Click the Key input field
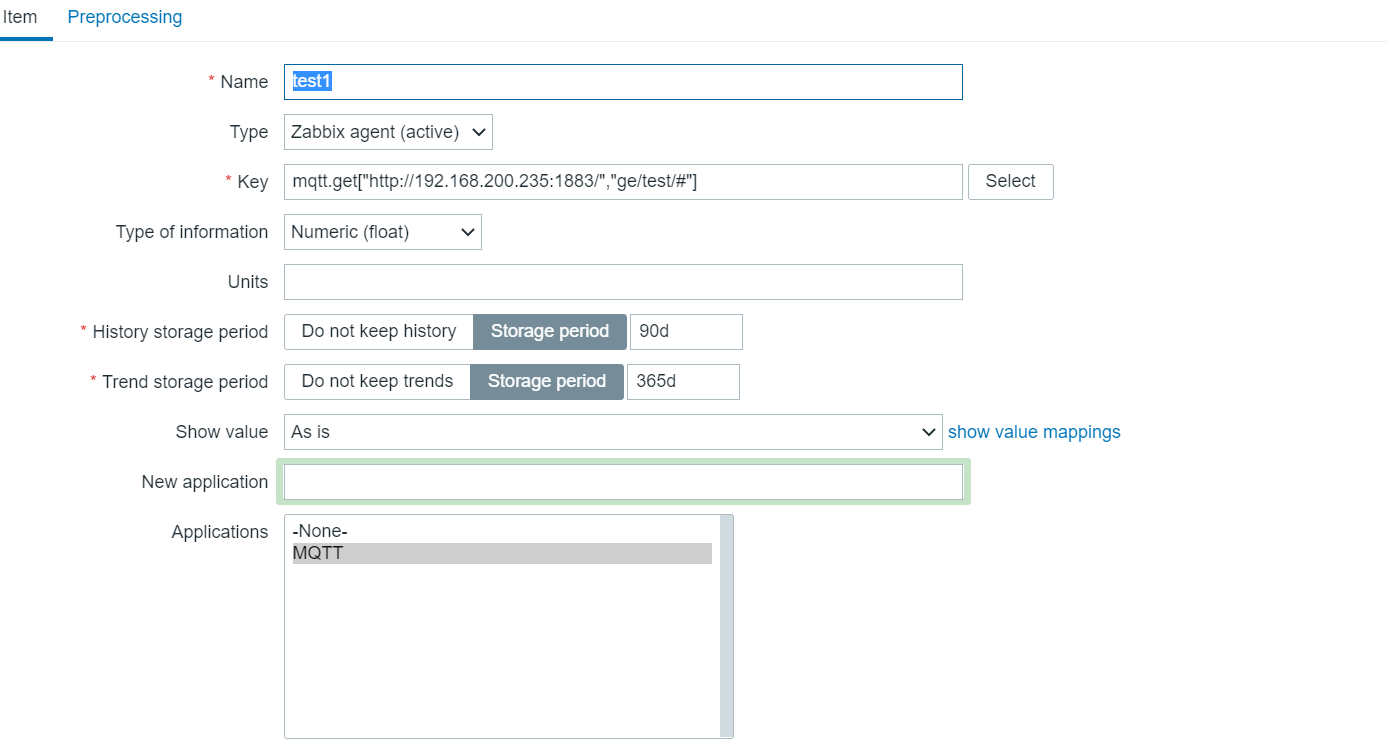This screenshot has width=1387, height=746. click(x=622, y=182)
